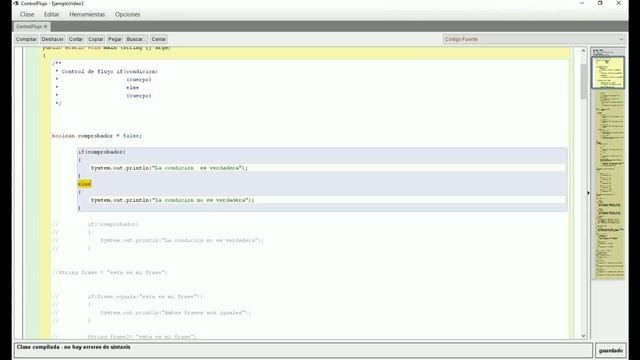Click the "Control de flujo if(condicion)" comment
The image size is (640, 360).
109,71
